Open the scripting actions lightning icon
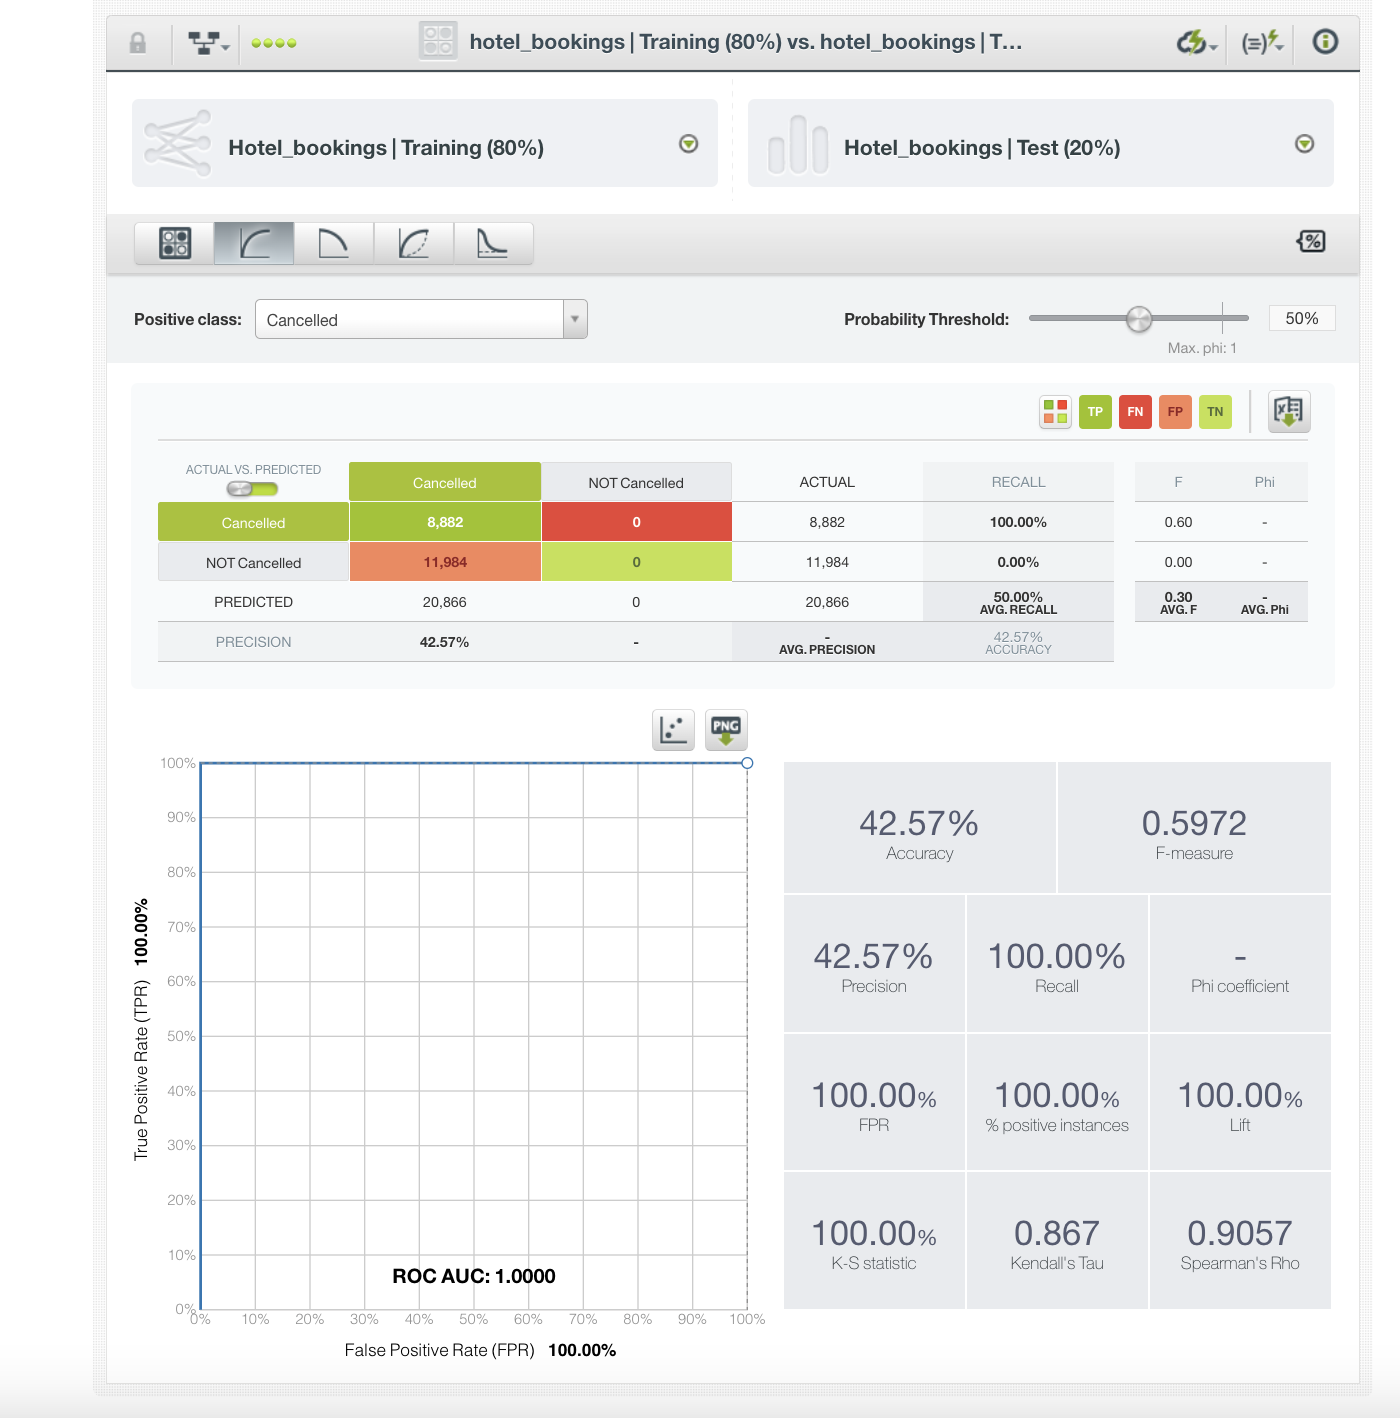Image resolution: width=1400 pixels, height=1418 pixels. (1261, 42)
